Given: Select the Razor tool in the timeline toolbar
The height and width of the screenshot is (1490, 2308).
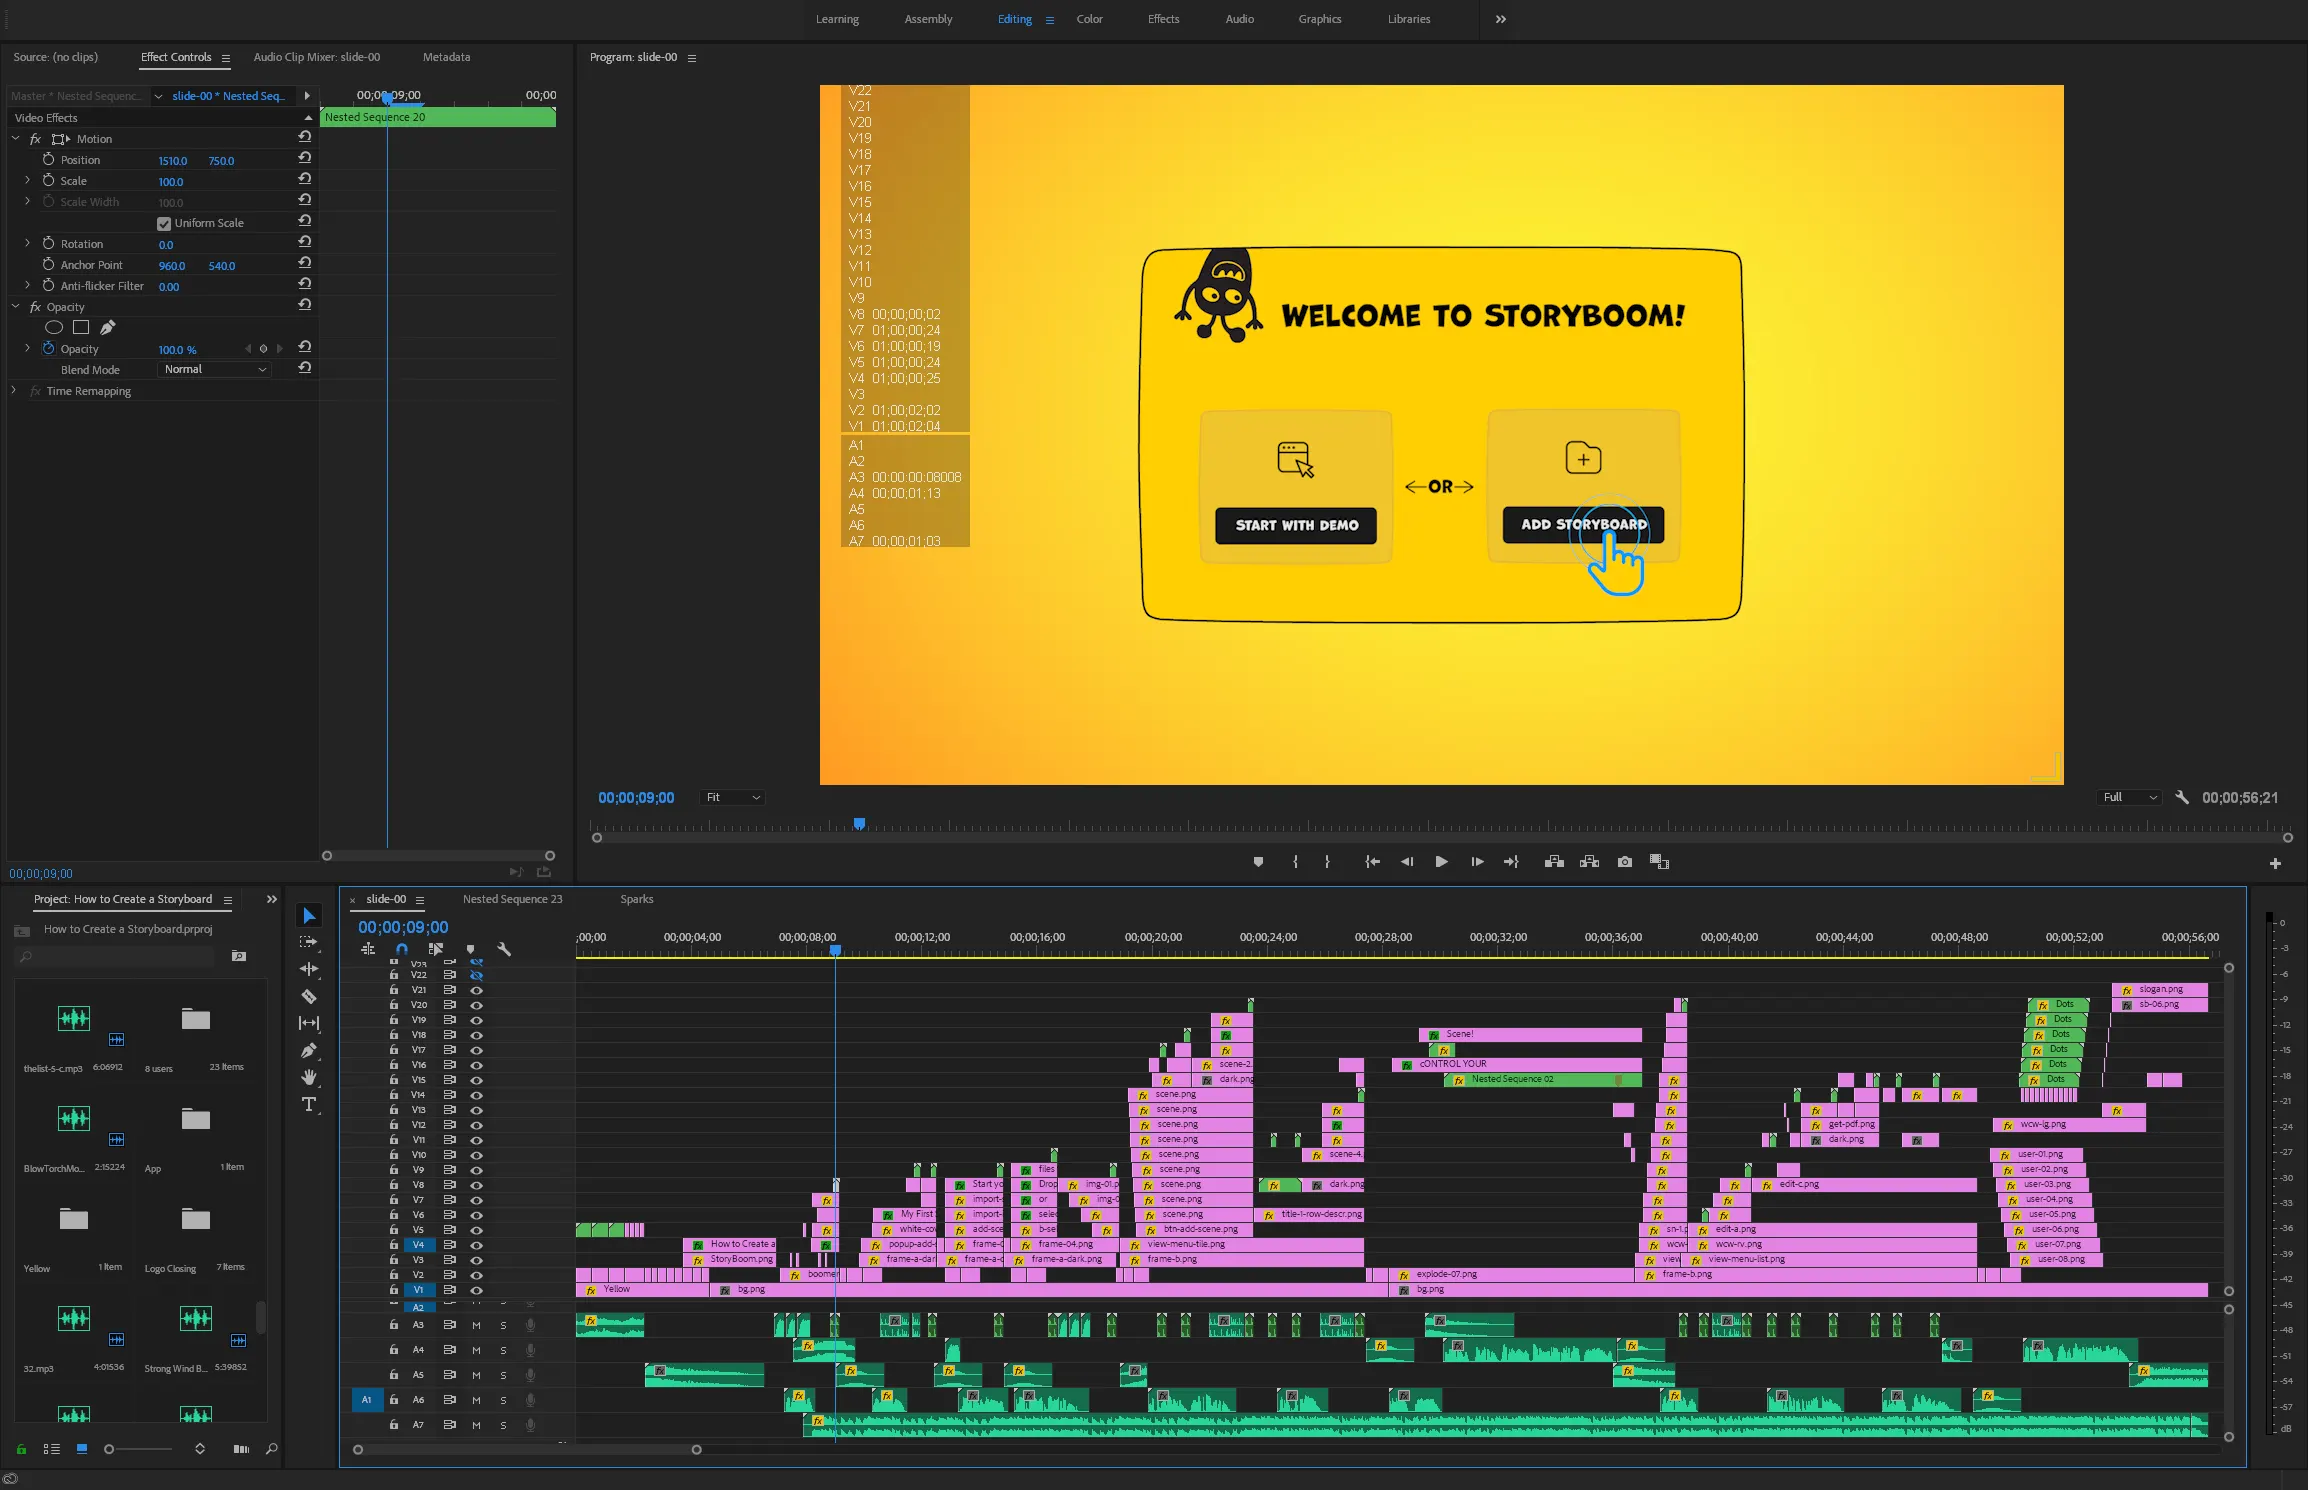Looking at the screenshot, I should click(x=309, y=996).
